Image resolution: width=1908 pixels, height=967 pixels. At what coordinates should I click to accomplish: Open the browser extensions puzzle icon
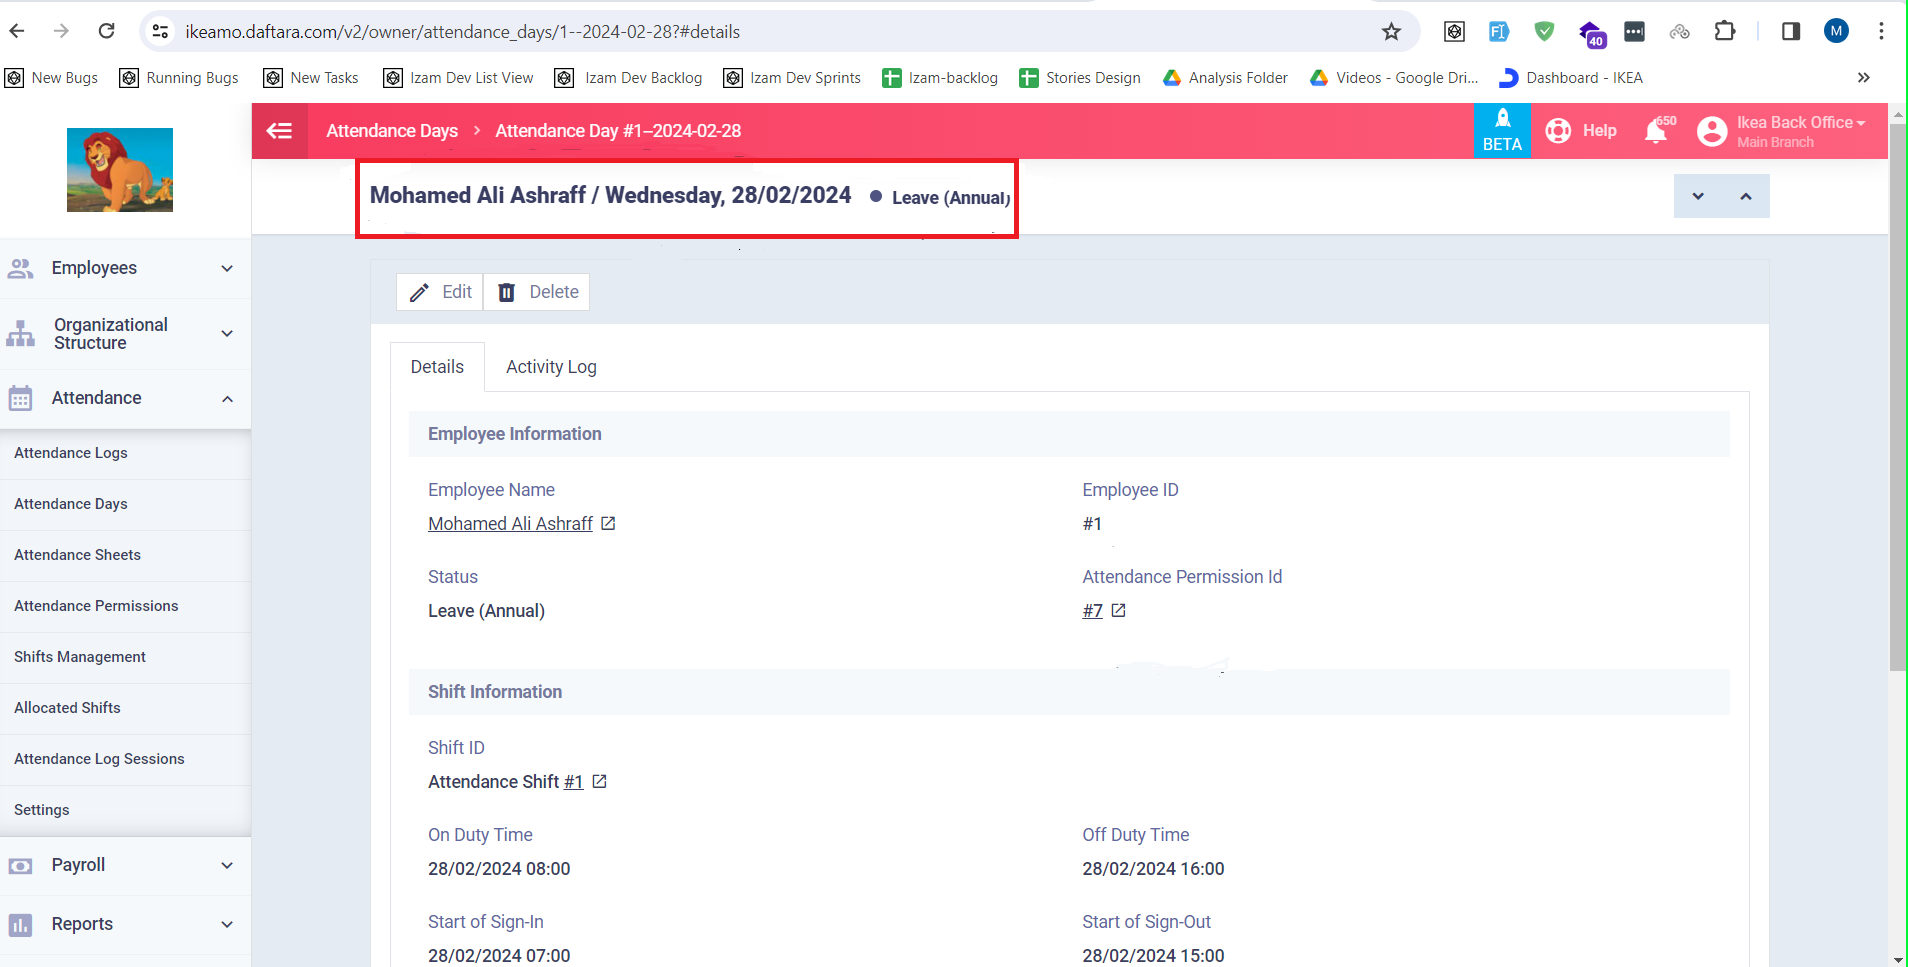1724,32
